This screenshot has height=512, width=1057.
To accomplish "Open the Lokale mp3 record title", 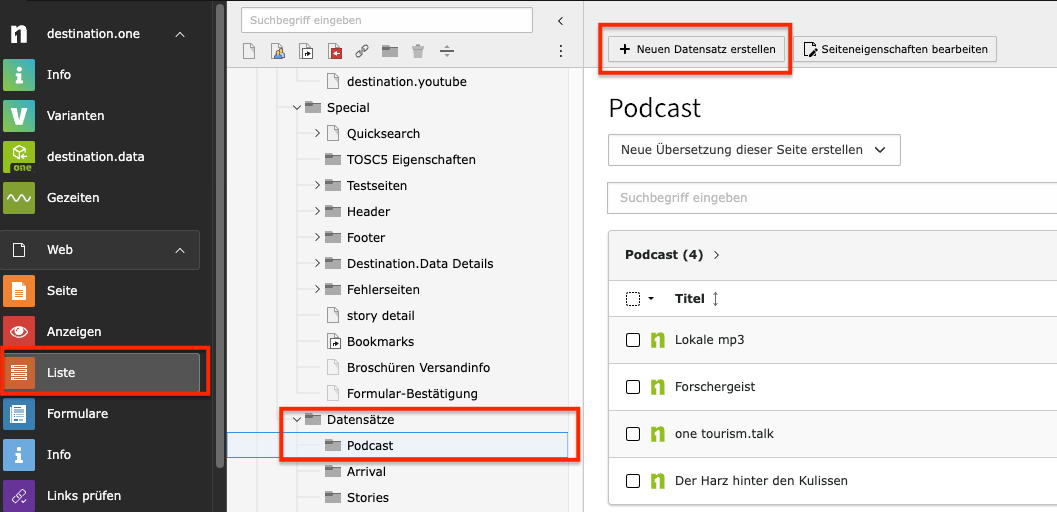I will pyautogui.click(x=709, y=340).
